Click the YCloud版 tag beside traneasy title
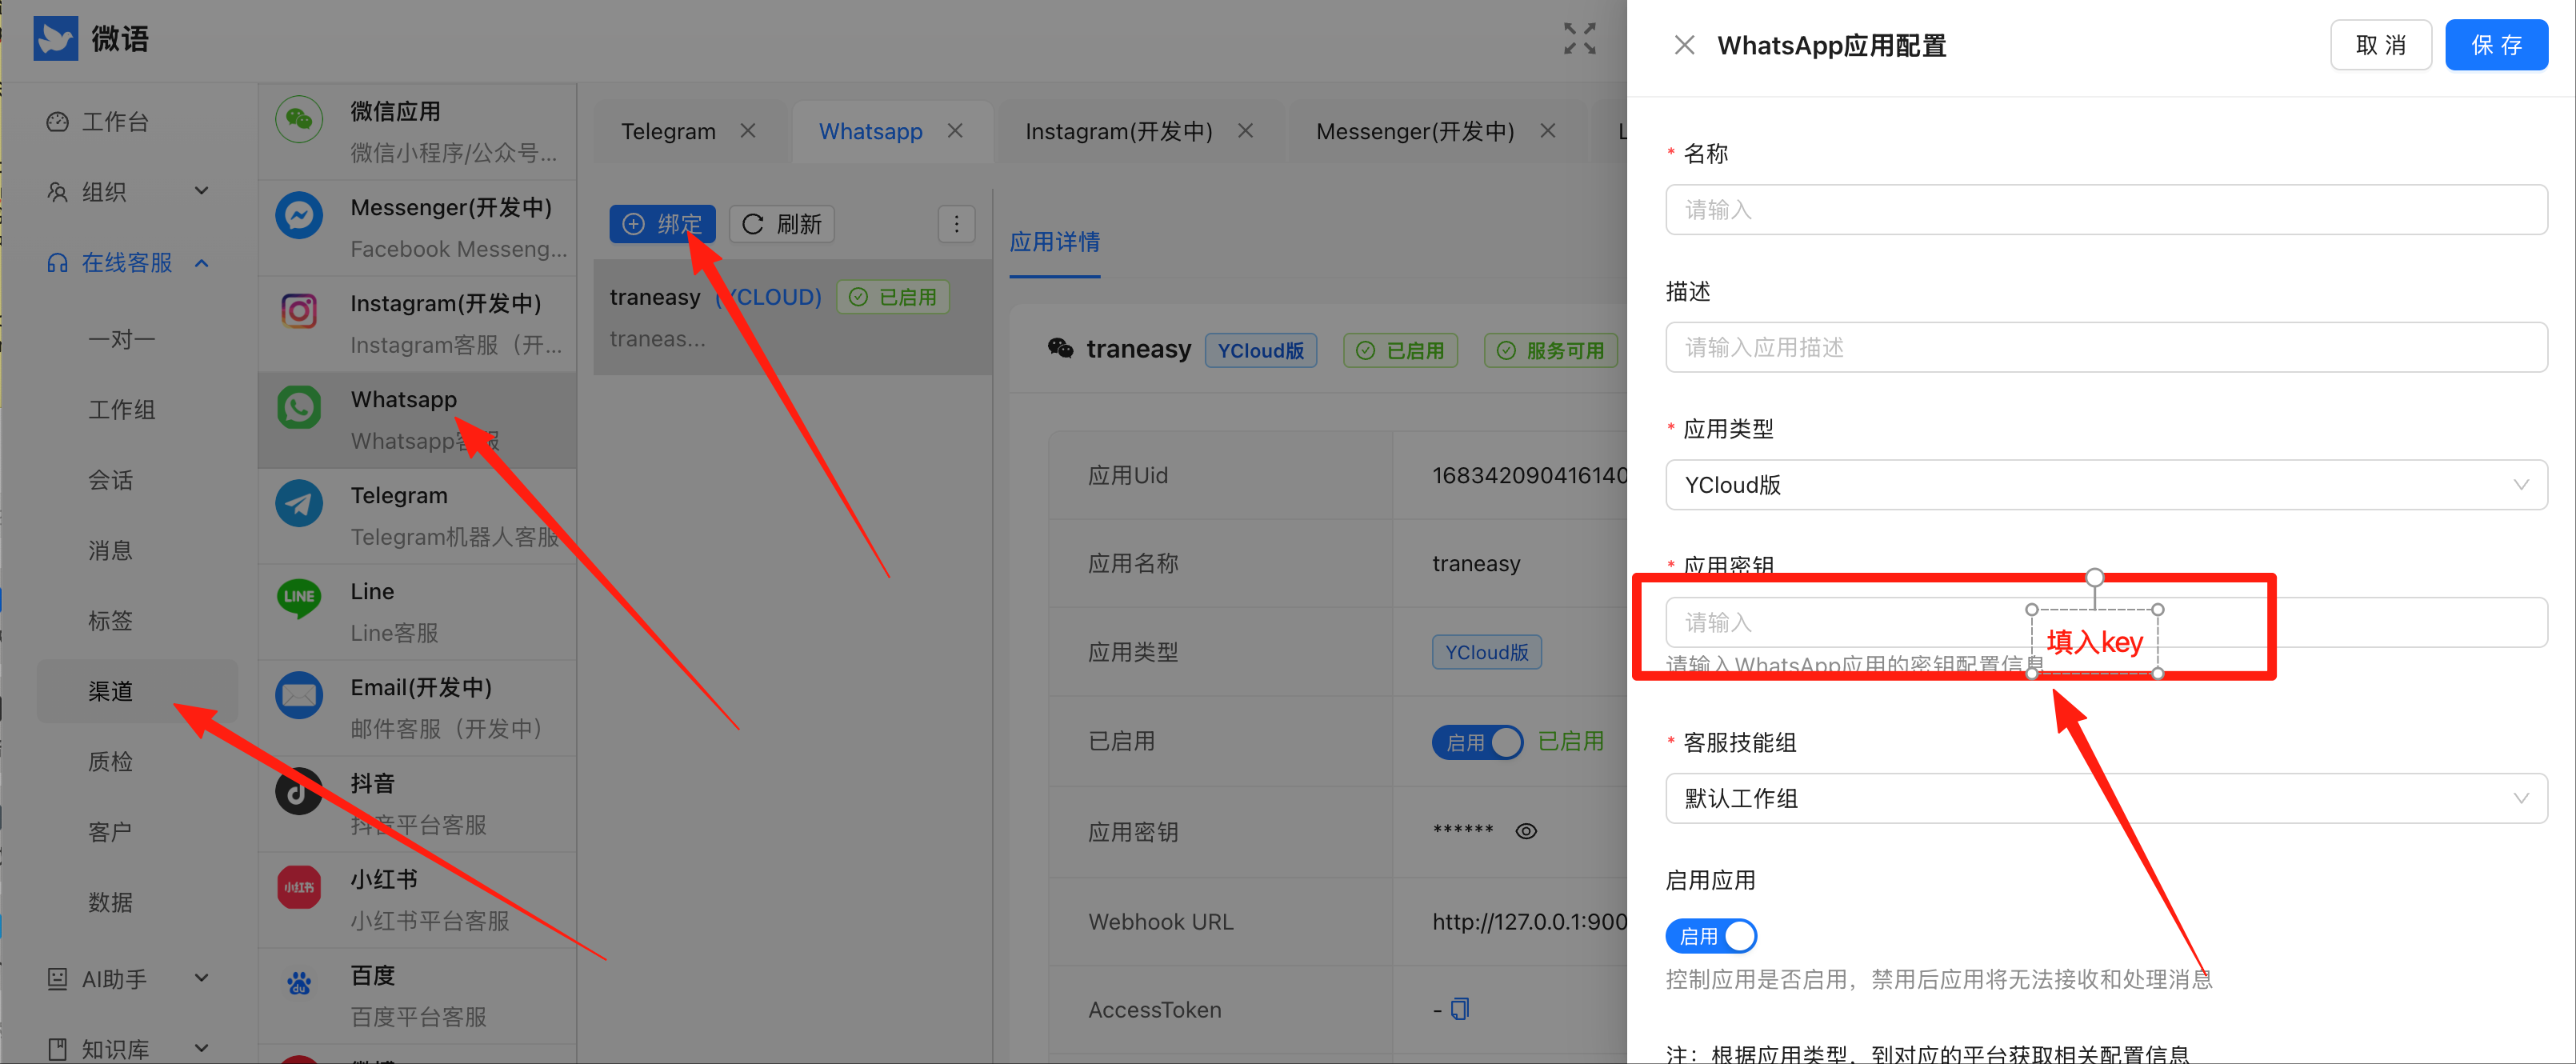This screenshot has height=1064, width=2576. pyautogui.click(x=1261, y=350)
